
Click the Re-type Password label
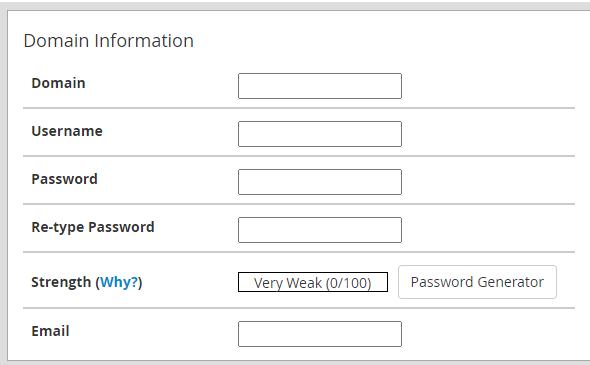(x=93, y=227)
